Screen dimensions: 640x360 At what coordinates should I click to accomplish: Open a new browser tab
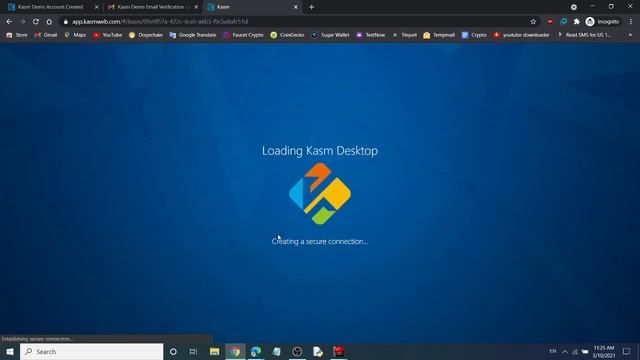(311, 7)
